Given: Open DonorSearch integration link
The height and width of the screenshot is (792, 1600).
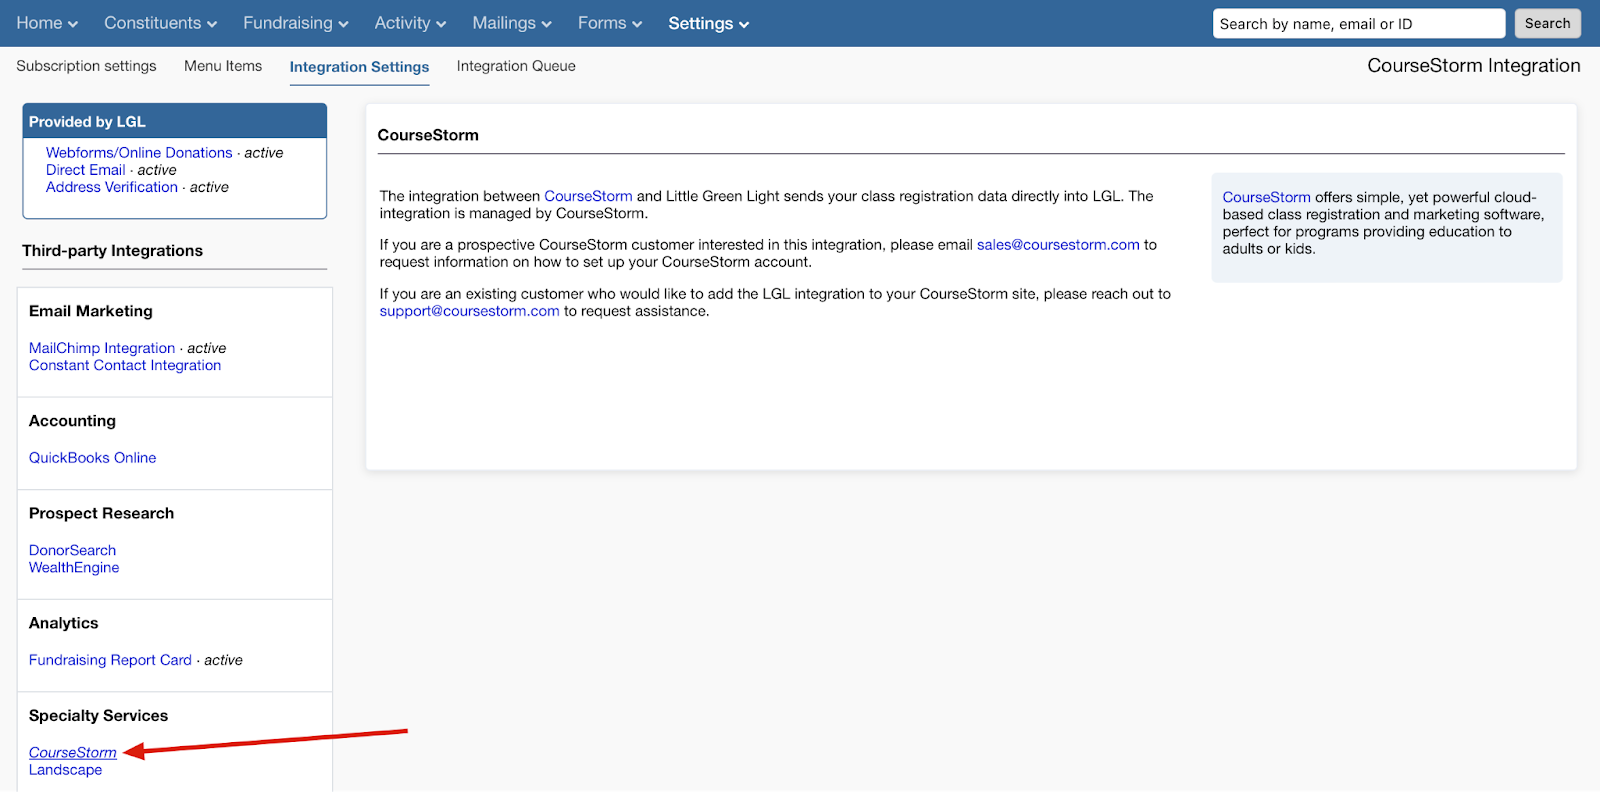Looking at the screenshot, I should [72, 550].
